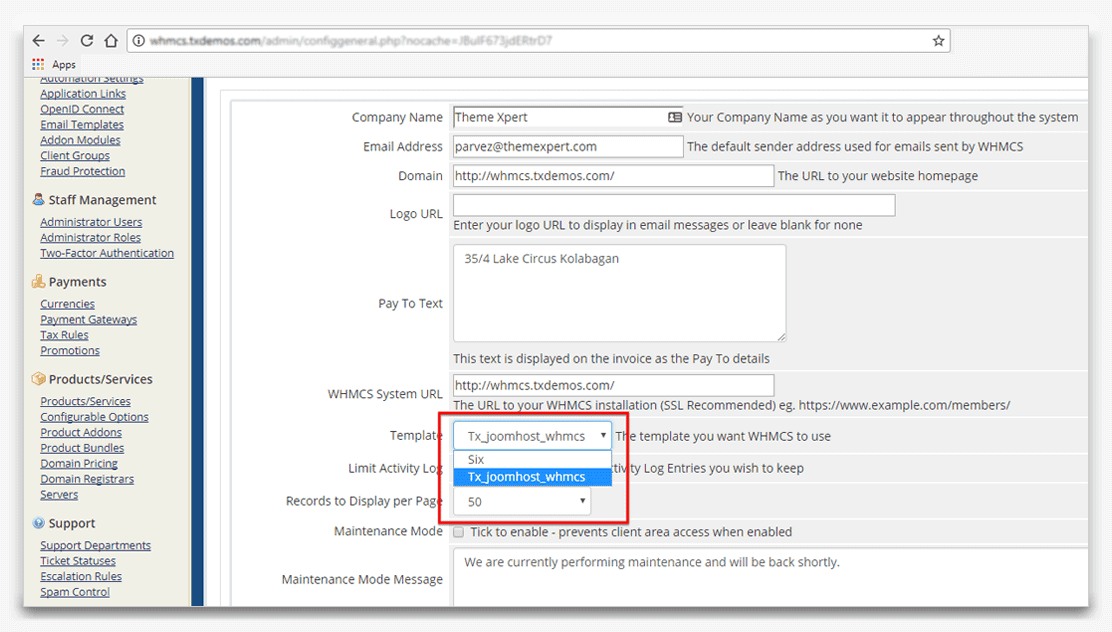Open Administrator Users link

pyautogui.click(x=91, y=222)
